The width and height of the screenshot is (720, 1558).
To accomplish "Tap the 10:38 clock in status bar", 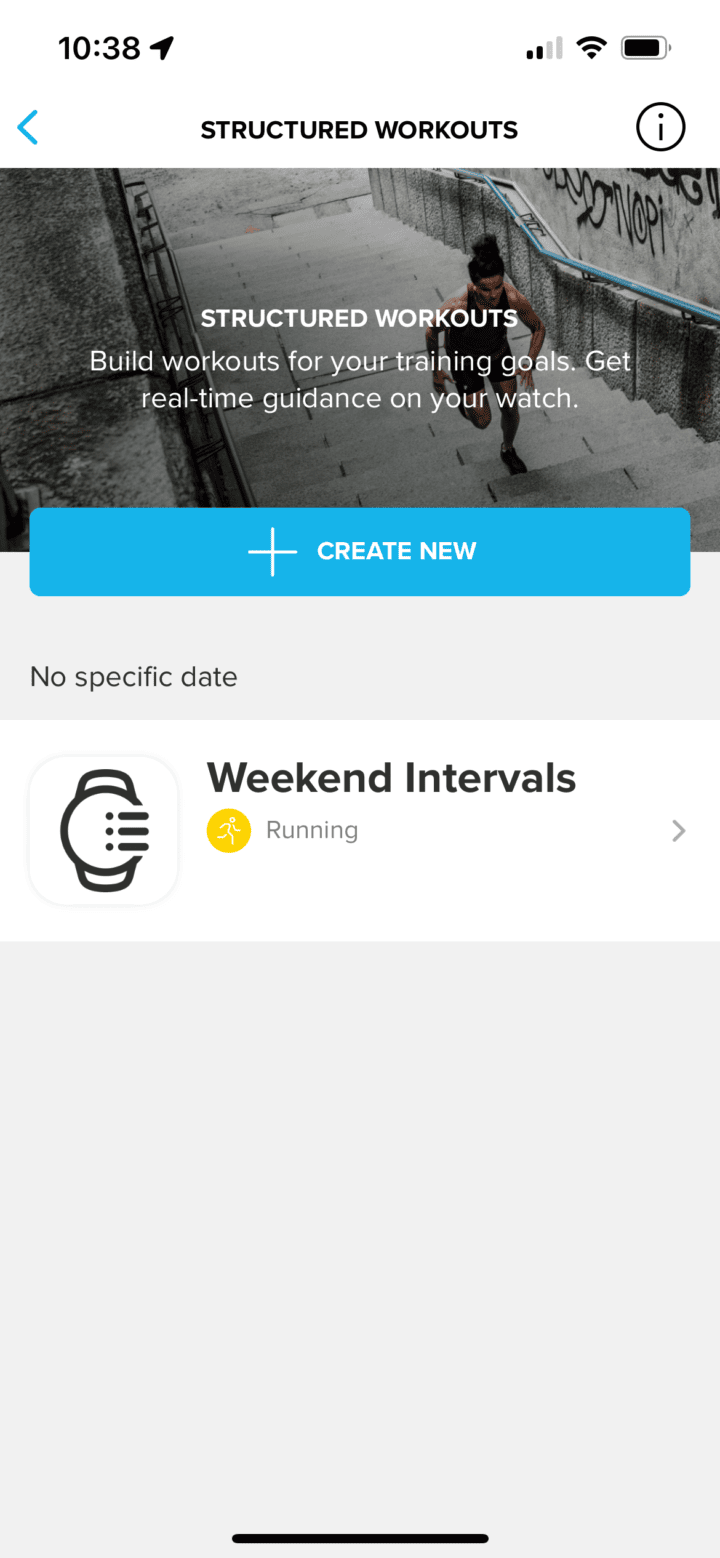I will coord(100,48).
